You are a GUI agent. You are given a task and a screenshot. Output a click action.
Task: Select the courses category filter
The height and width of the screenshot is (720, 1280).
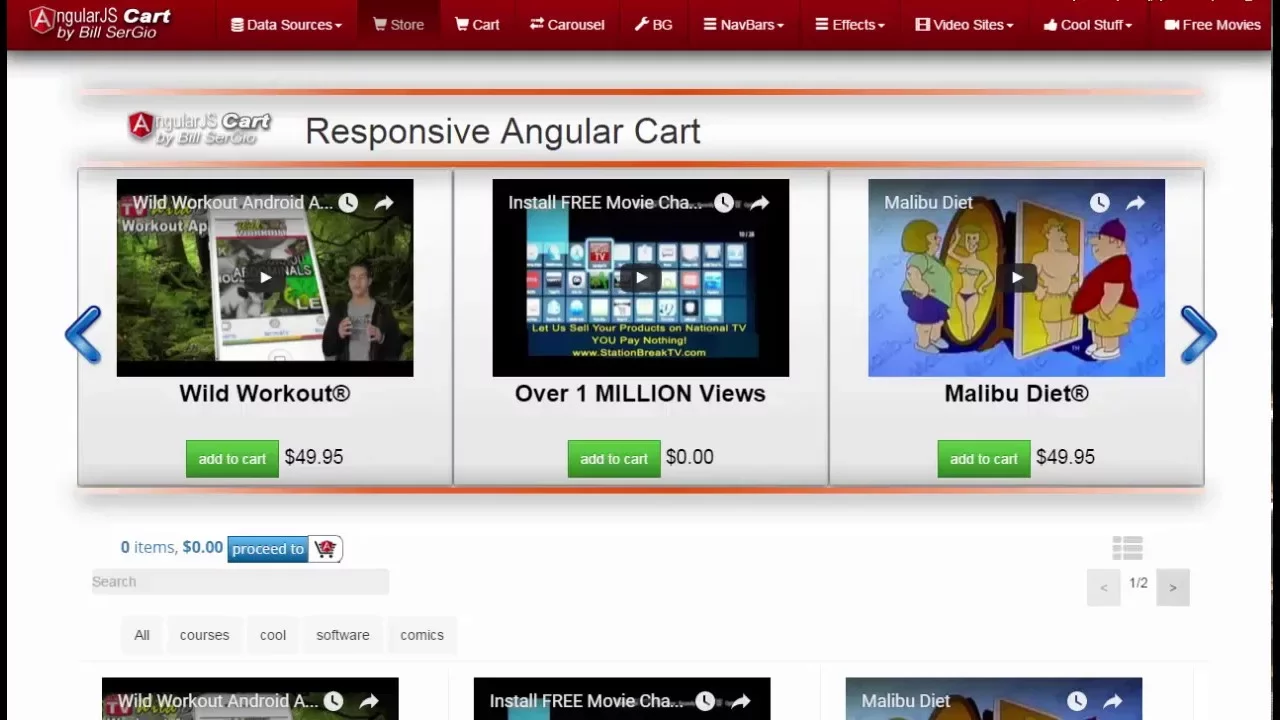[x=204, y=635]
